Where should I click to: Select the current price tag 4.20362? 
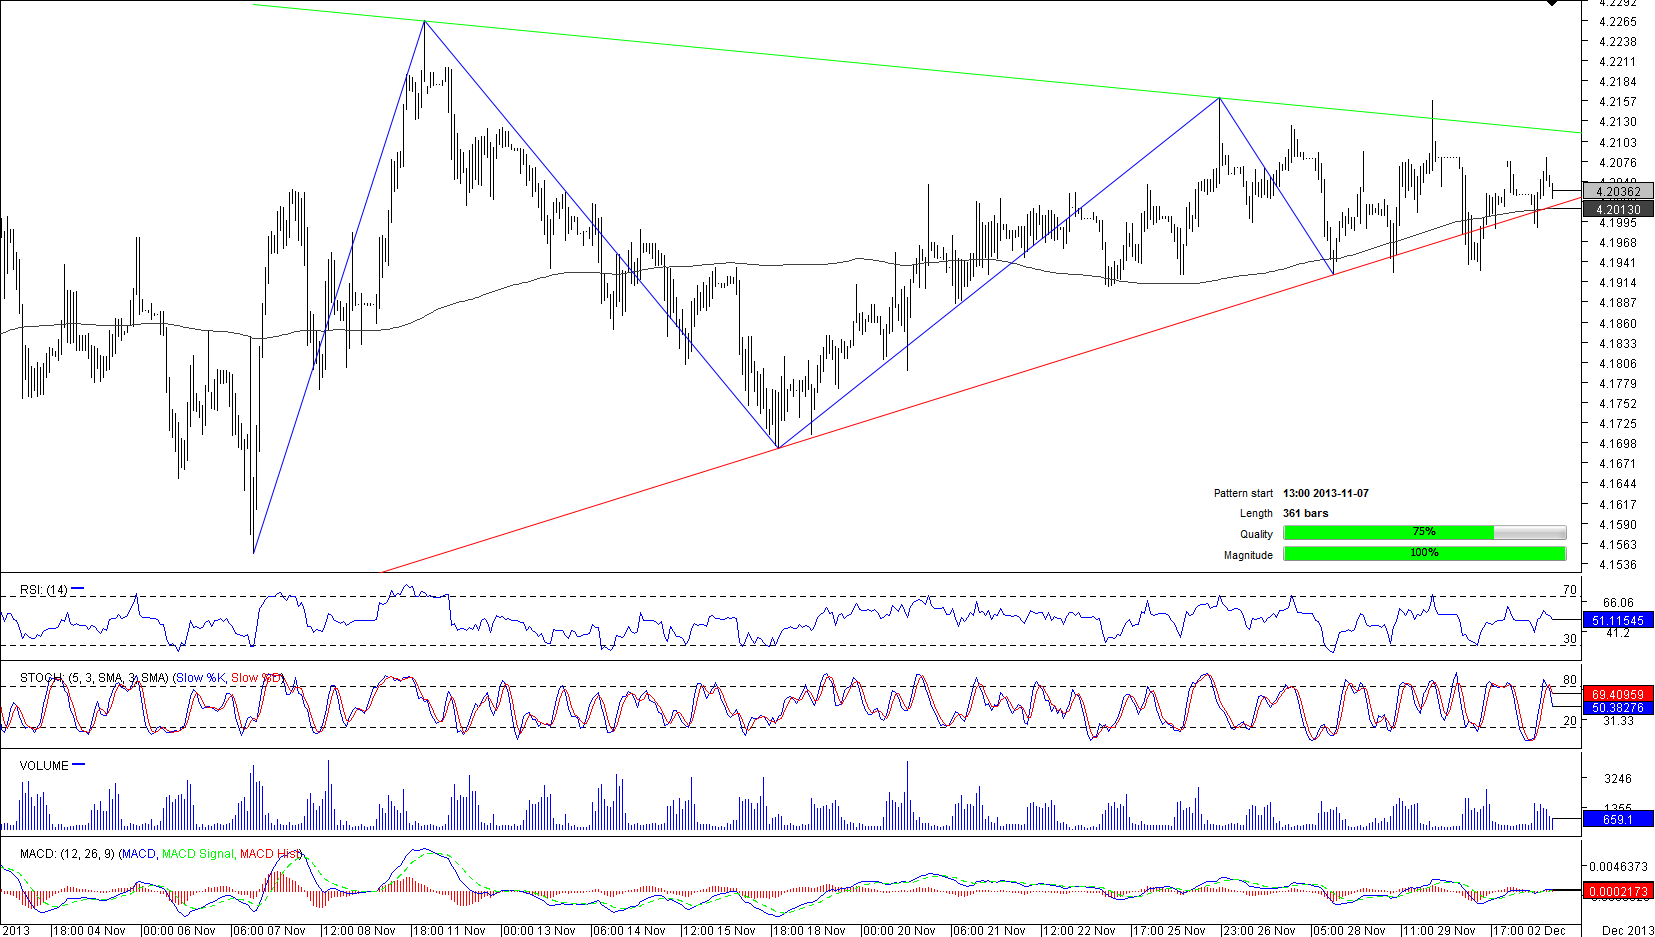[x=1617, y=191]
